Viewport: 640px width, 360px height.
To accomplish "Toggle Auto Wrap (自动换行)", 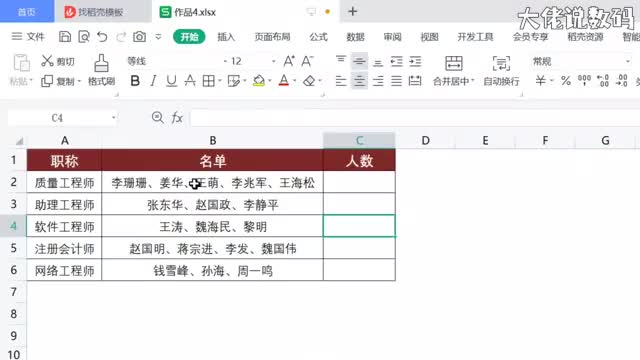I will [x=501, y=71].
